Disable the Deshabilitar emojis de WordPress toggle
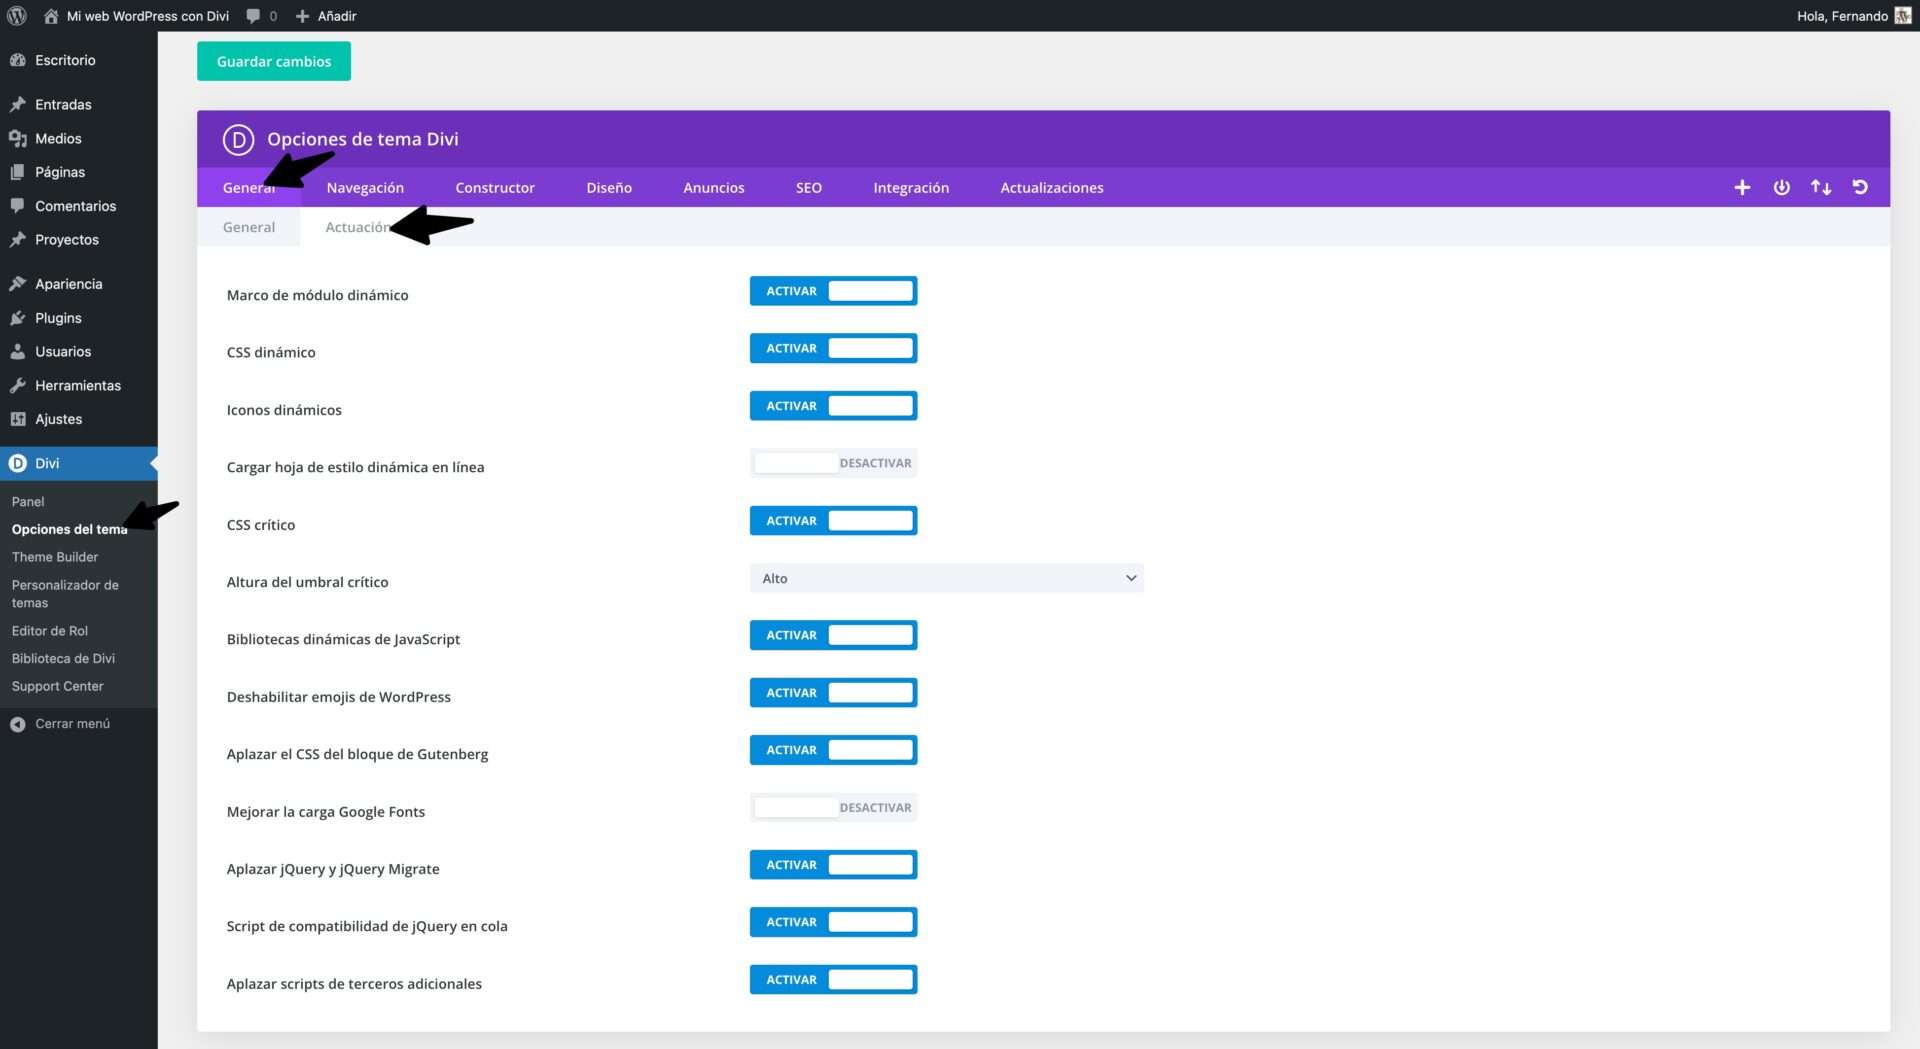1920x1049 pixels. point(833,692)
